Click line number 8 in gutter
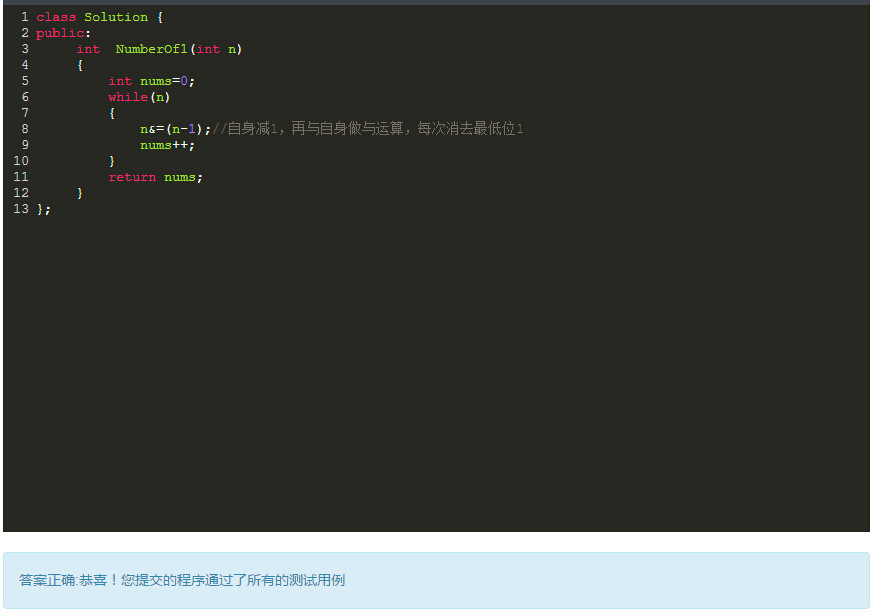The image size is (875, 616). coord(25,129)
